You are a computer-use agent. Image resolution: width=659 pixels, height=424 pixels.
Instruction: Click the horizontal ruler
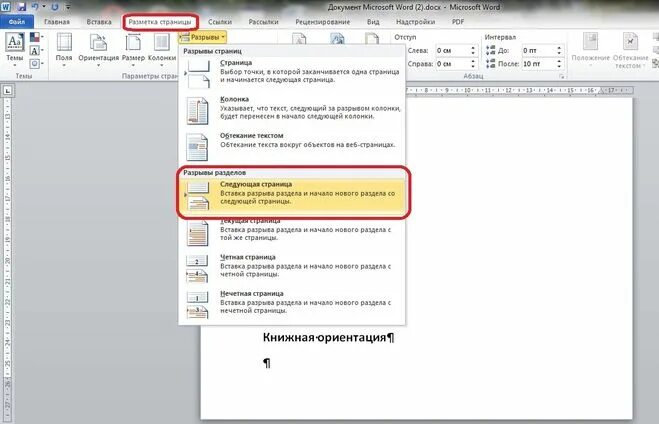(x=519, y=90)
